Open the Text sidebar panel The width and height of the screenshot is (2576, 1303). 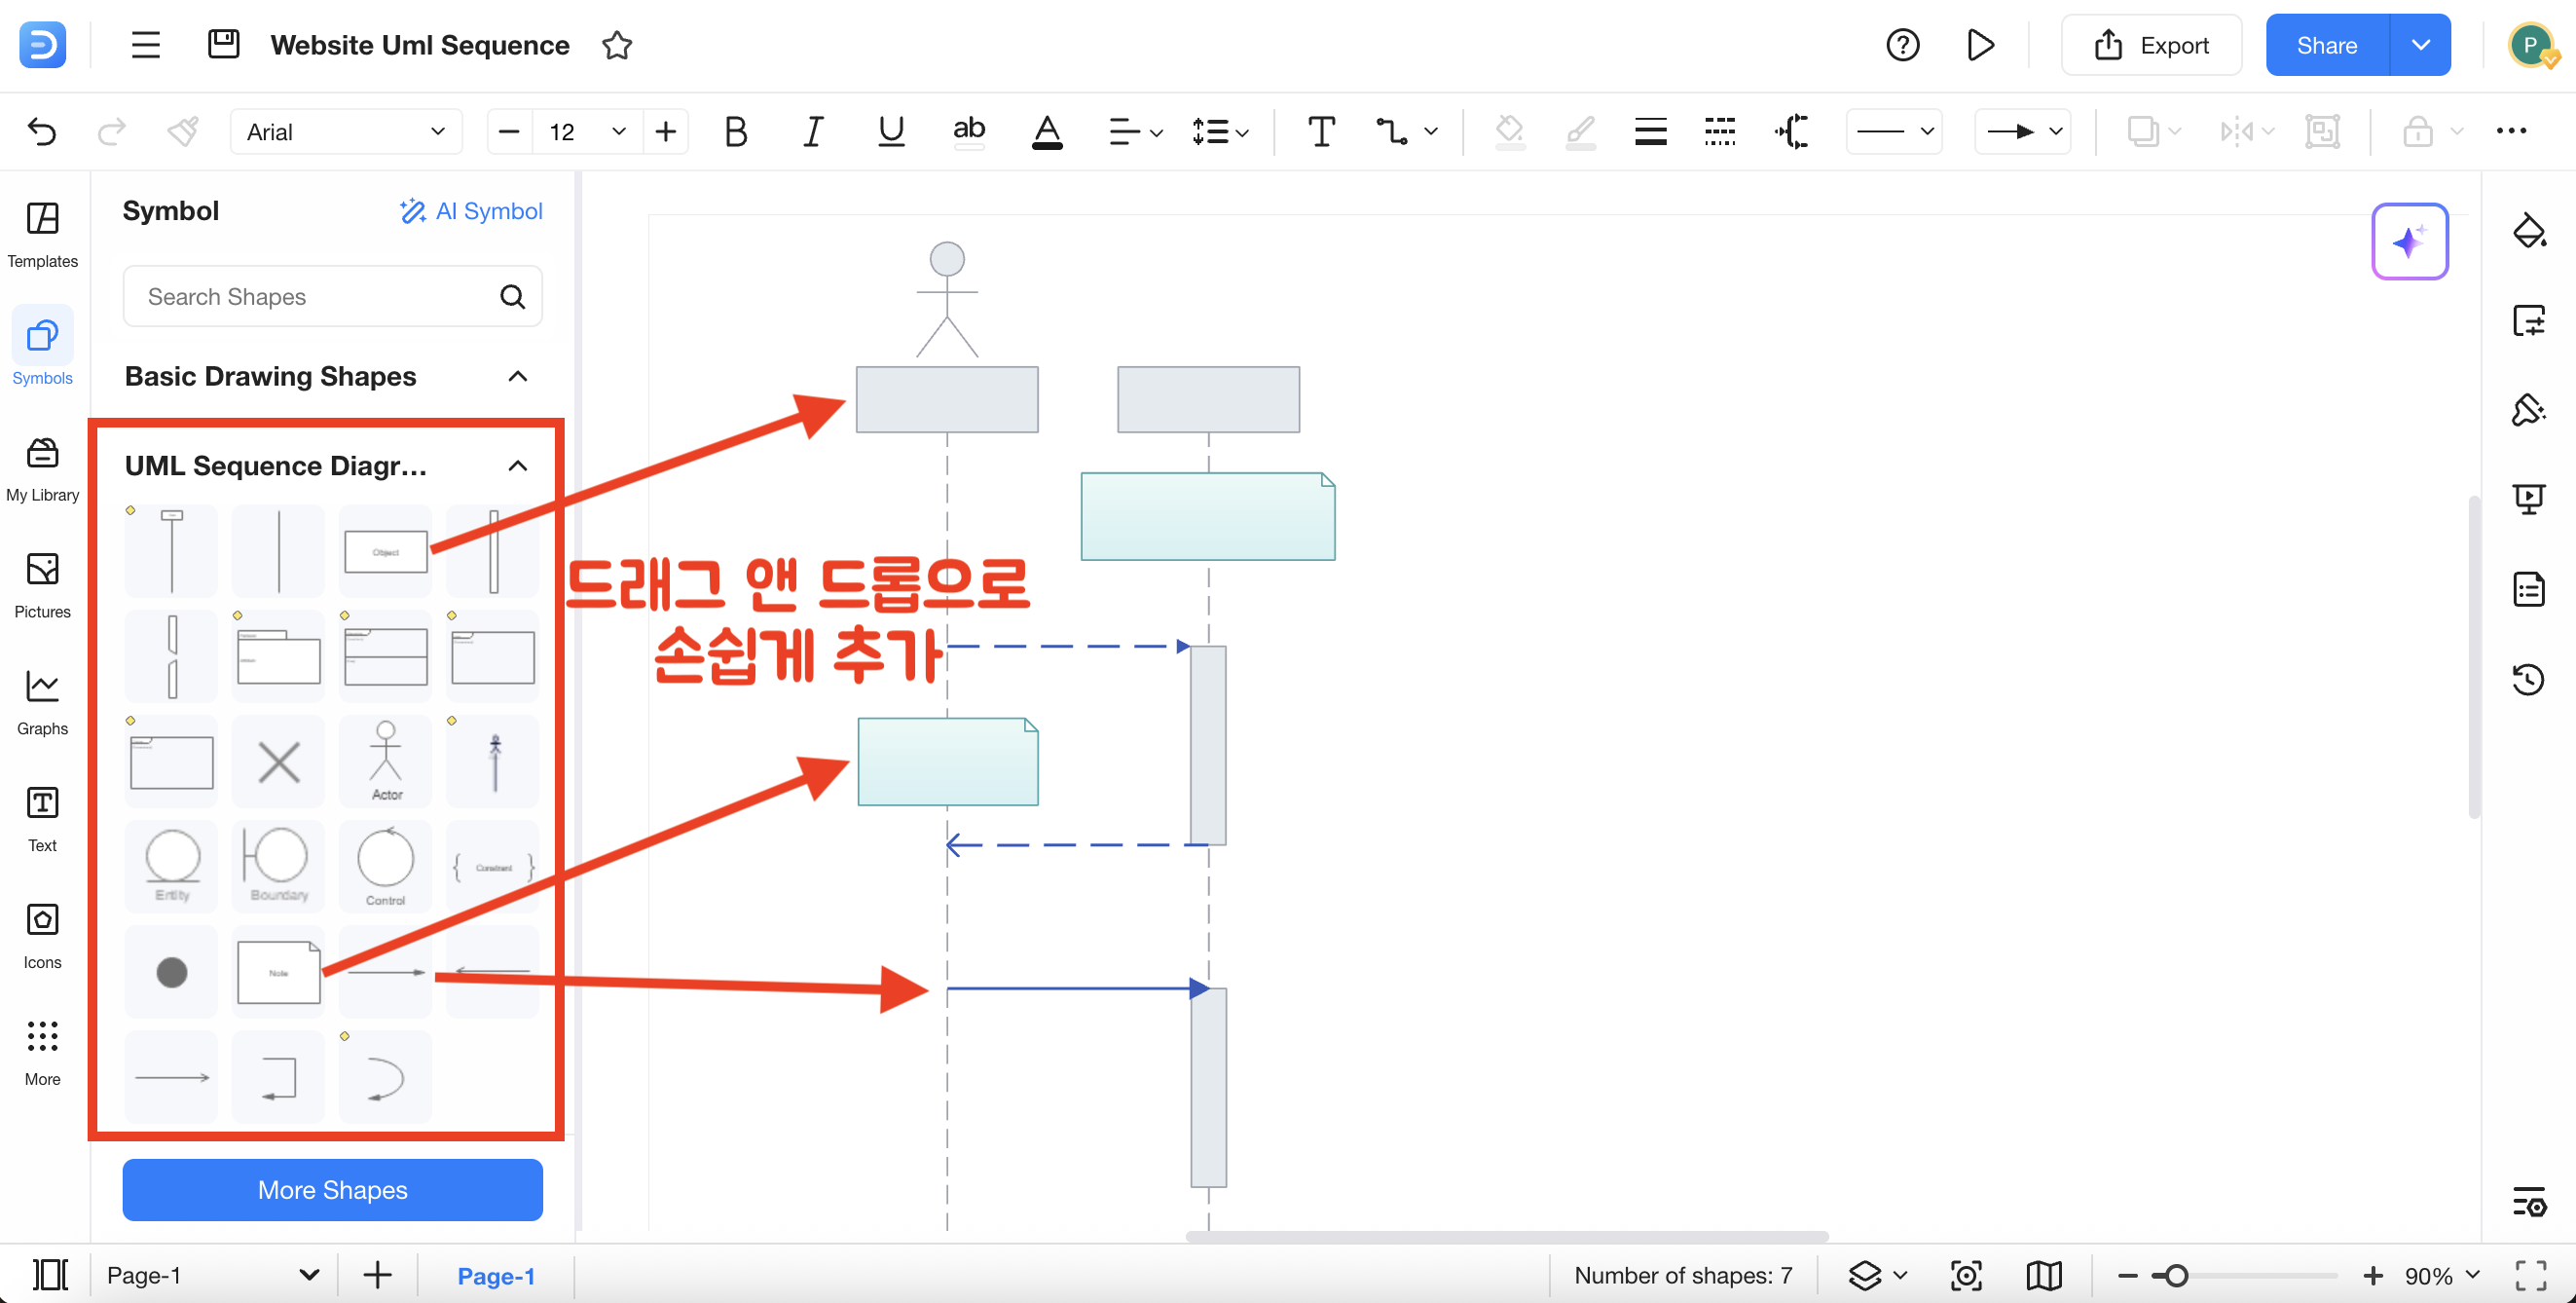click(42, 819)
